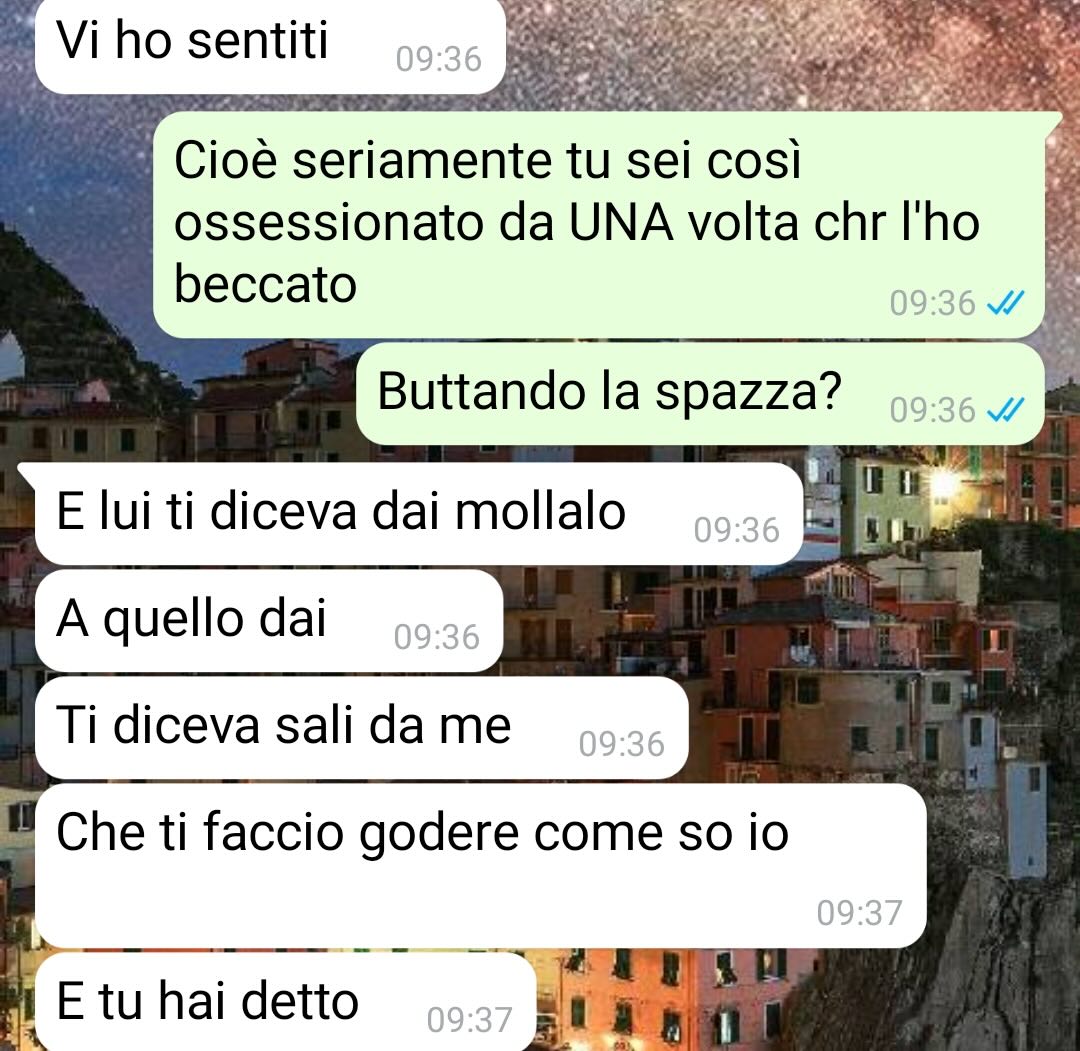Select the 'Cioè seriamente tu sei così' message
Viewport: 1080px width, 1051px height.
pyautogui.click(x=599, y=225)
